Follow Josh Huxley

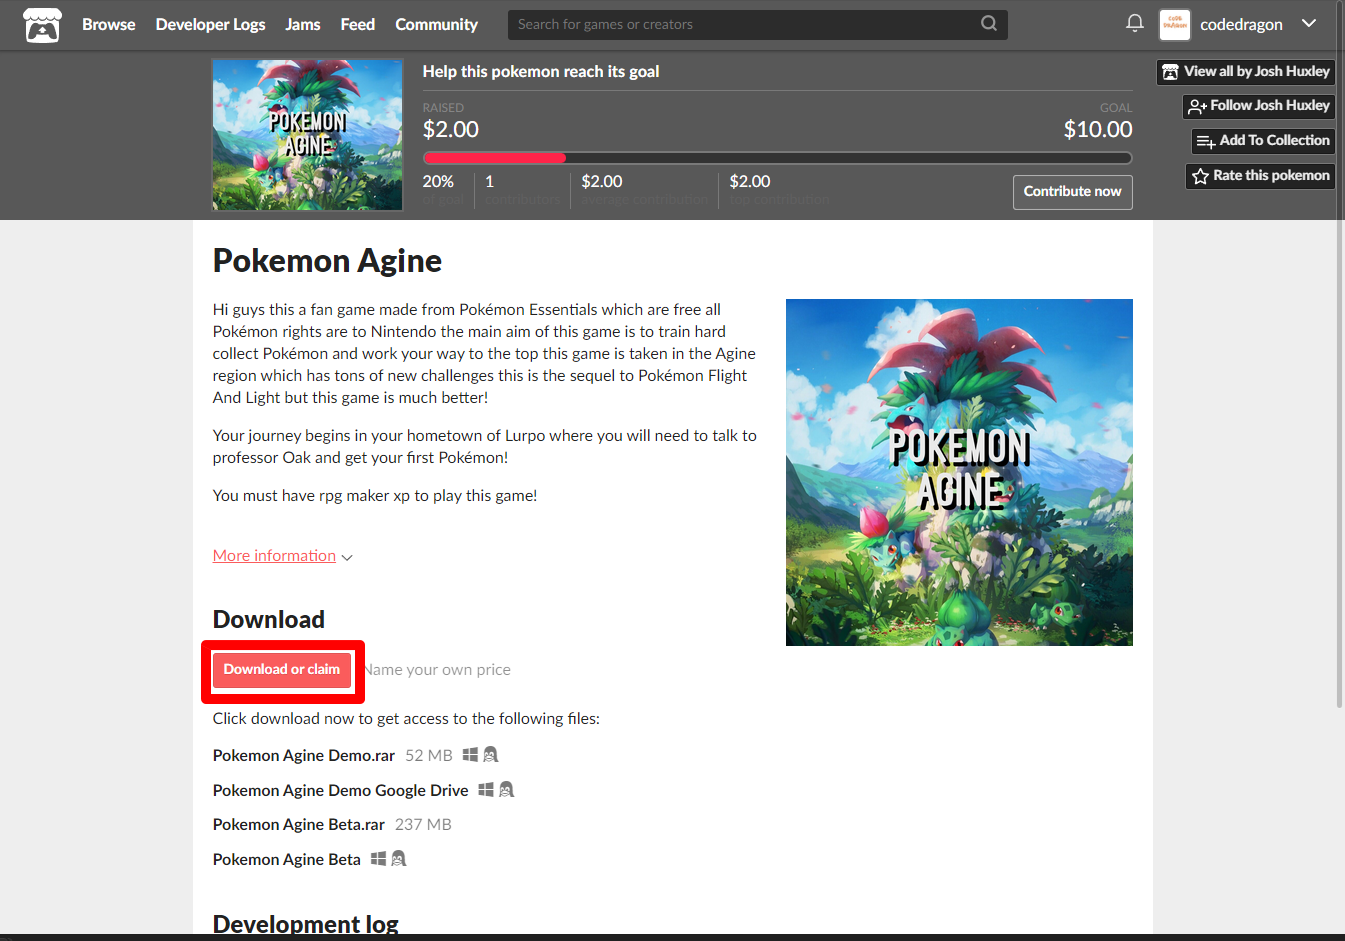click(1259, 106)
